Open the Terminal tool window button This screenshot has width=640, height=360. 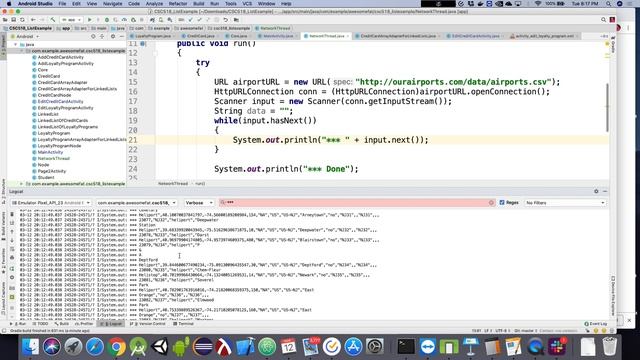coord(183,324)
